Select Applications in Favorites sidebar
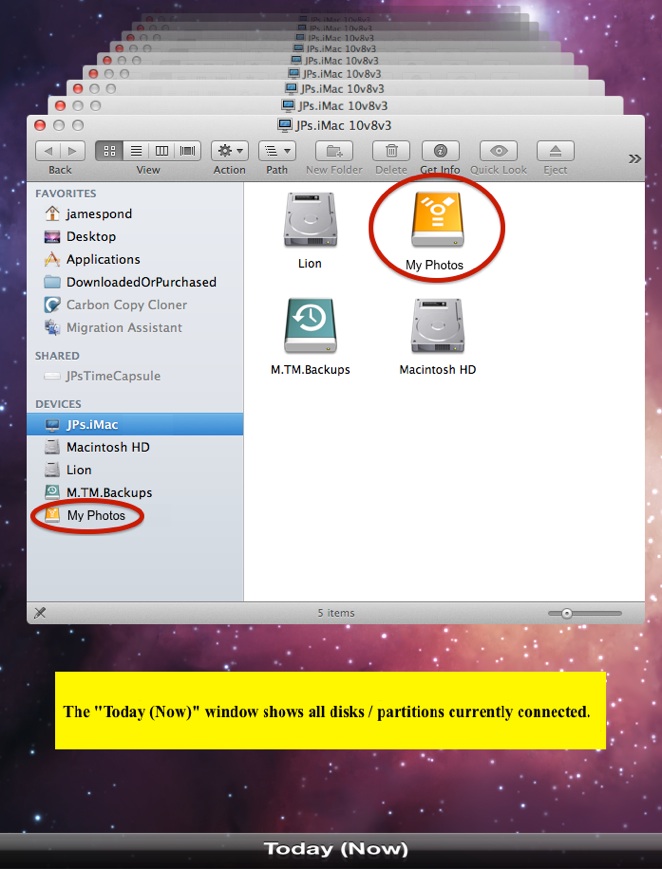 (x=135, y=259)
